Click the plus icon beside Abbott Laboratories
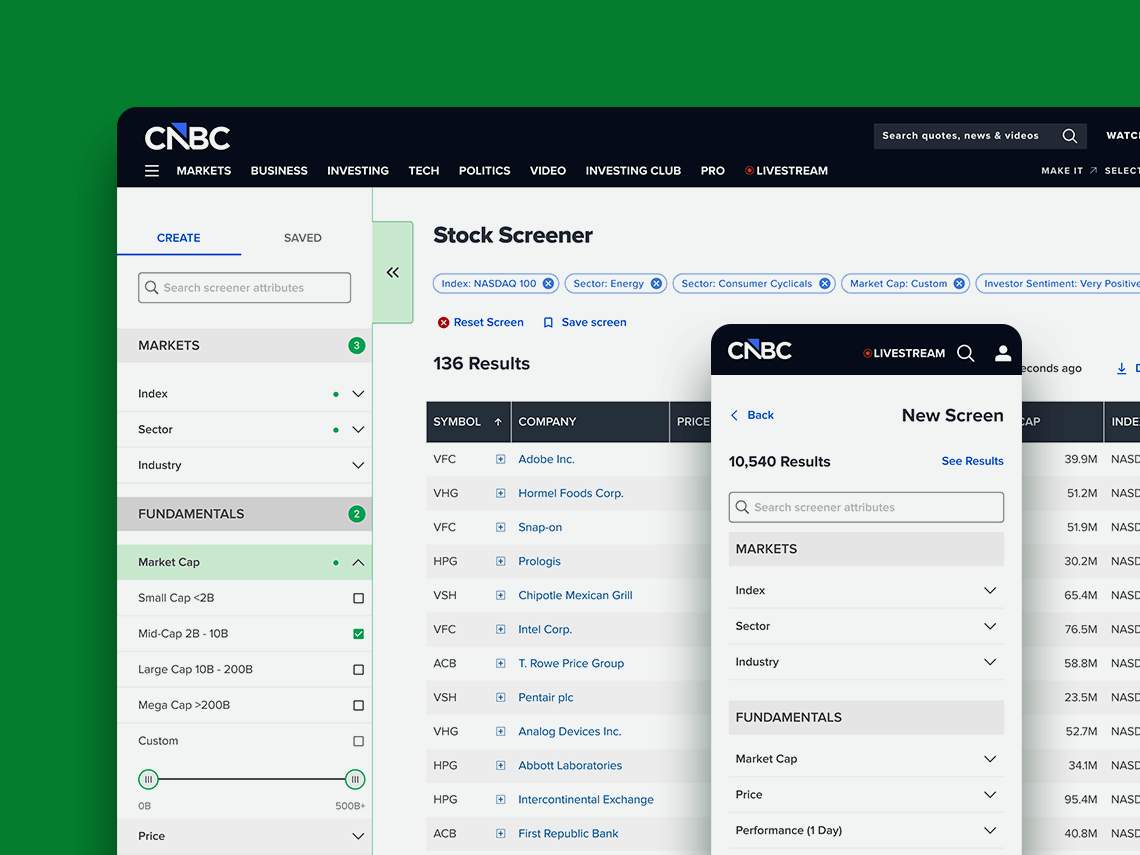 [x=500, y=765]
